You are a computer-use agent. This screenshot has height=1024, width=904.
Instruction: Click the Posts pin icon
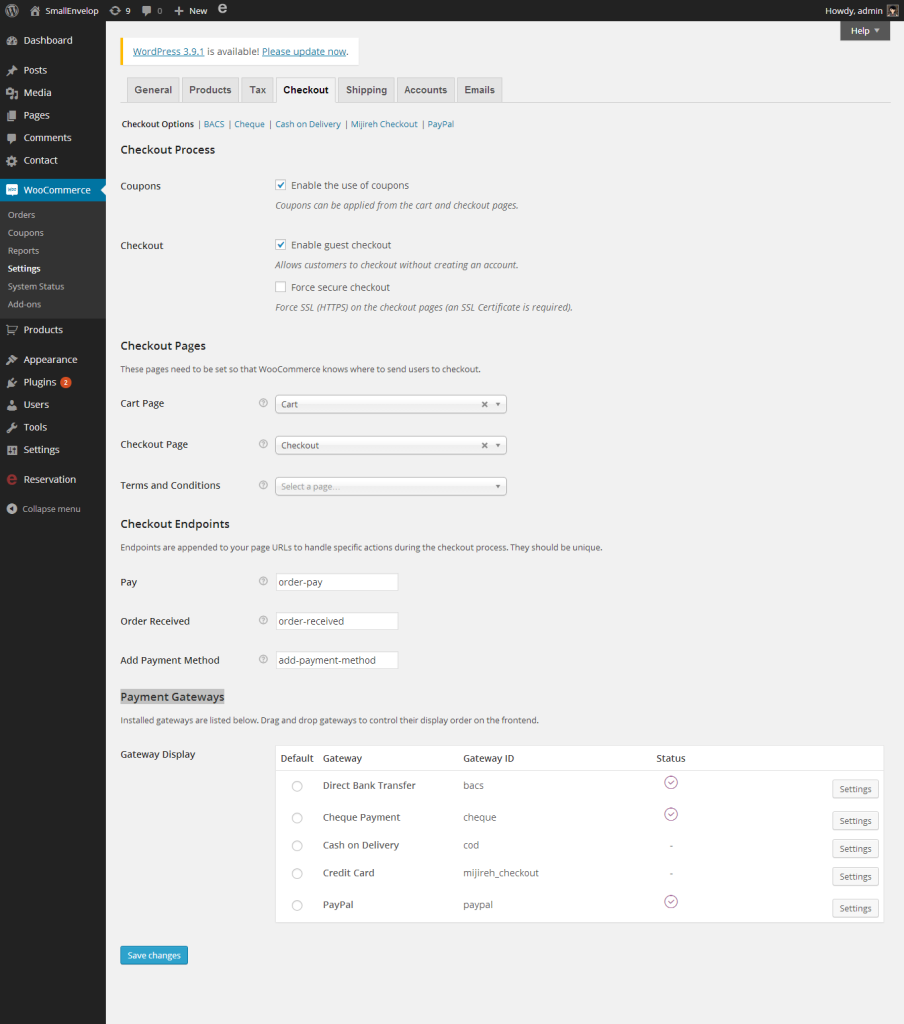pos(12,71)
